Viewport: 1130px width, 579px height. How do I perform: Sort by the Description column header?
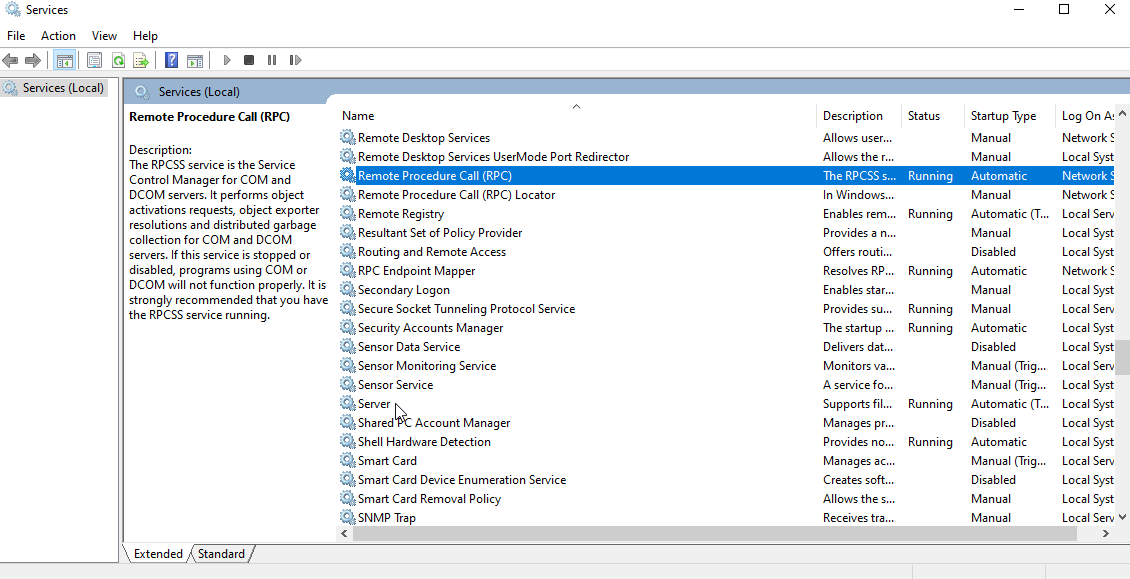click(860, 116)
